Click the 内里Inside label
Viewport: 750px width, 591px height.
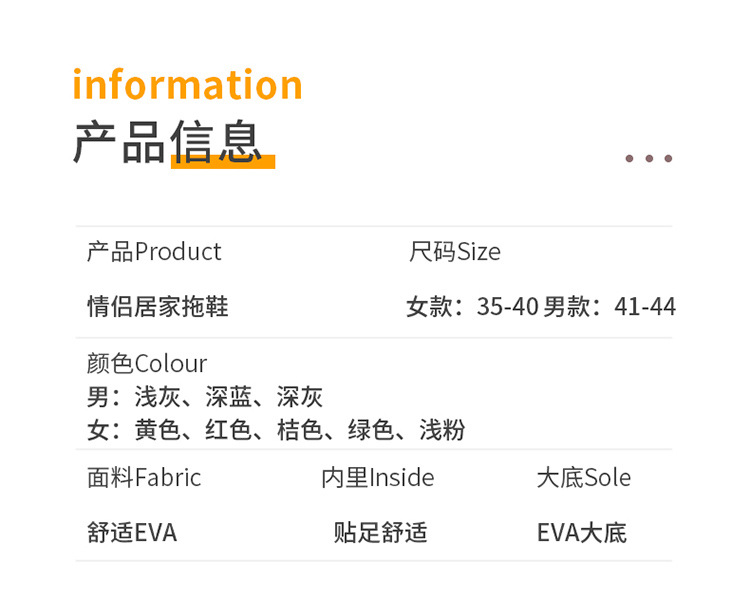(378, 478)
